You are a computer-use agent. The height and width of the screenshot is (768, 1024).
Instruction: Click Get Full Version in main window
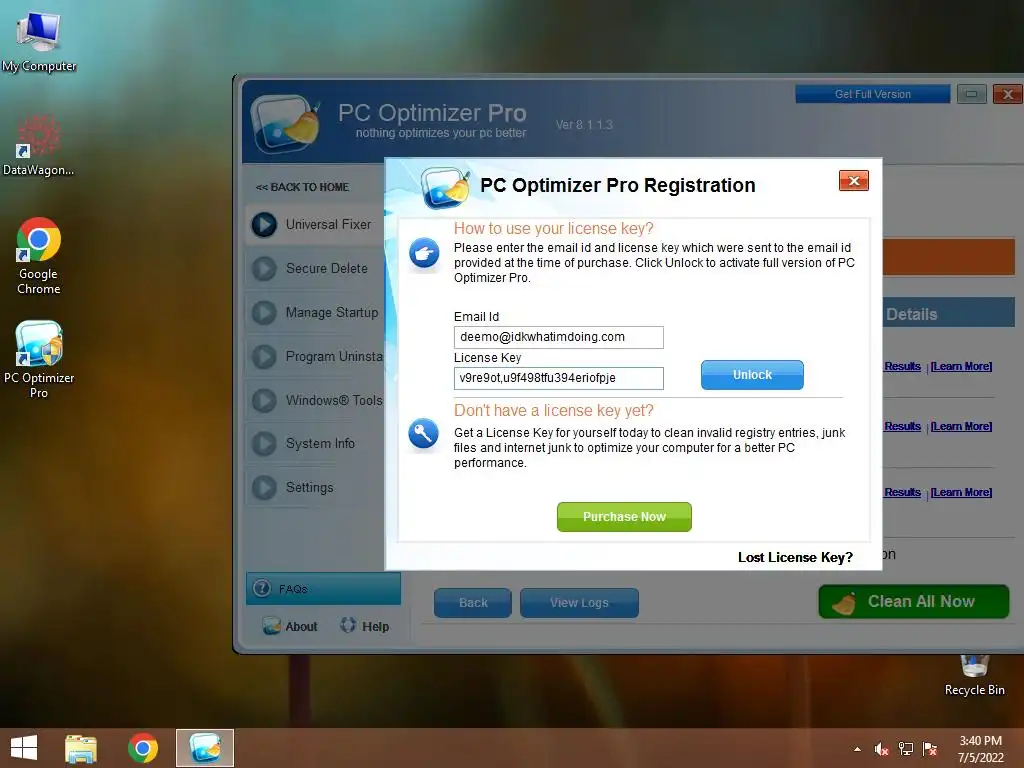[872, 94]
